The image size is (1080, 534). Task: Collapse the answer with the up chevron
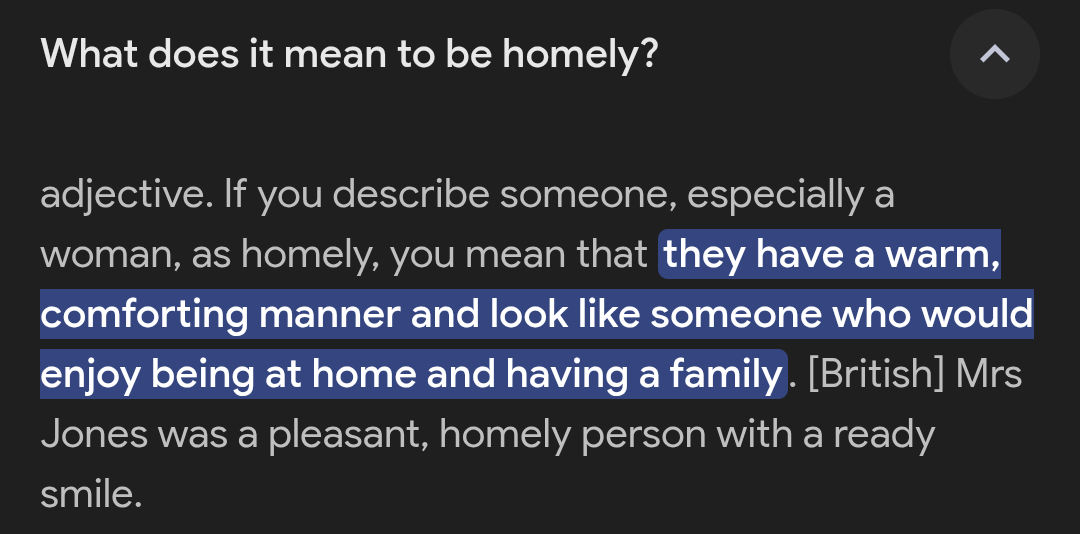(995, 54)
